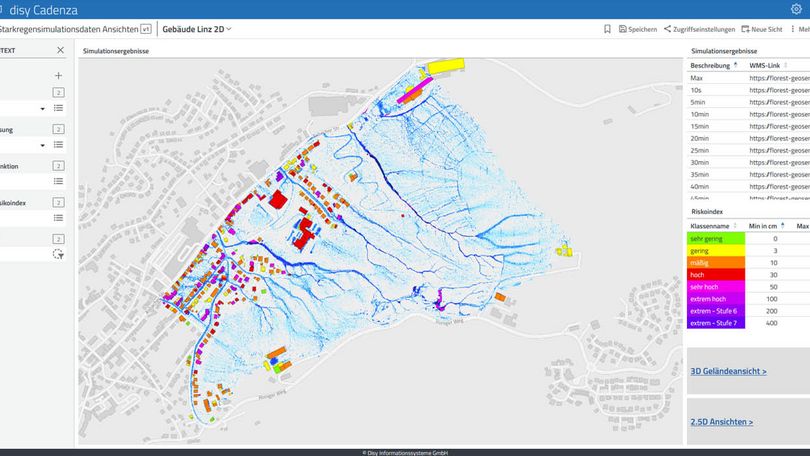Viewport: 810px width, 456px height.
Task: Open the settings gear in header
Action: (796, 9)
